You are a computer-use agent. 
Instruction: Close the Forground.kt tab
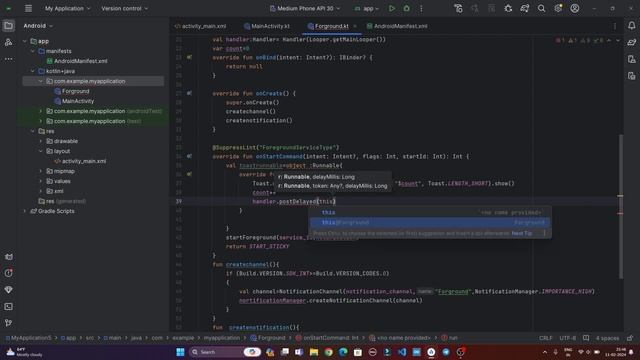pyautogui.click(x=355, y=26)
